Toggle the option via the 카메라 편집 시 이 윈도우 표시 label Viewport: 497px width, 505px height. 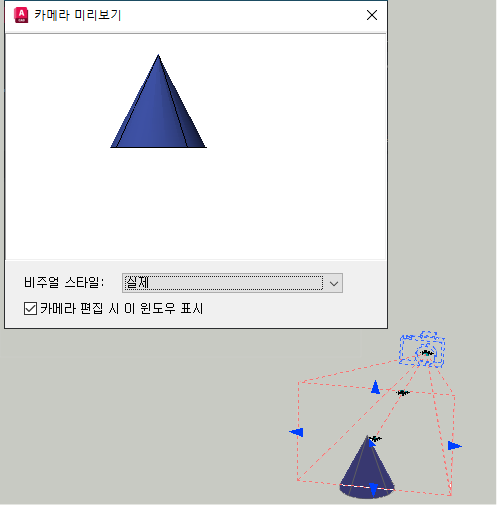121,308
